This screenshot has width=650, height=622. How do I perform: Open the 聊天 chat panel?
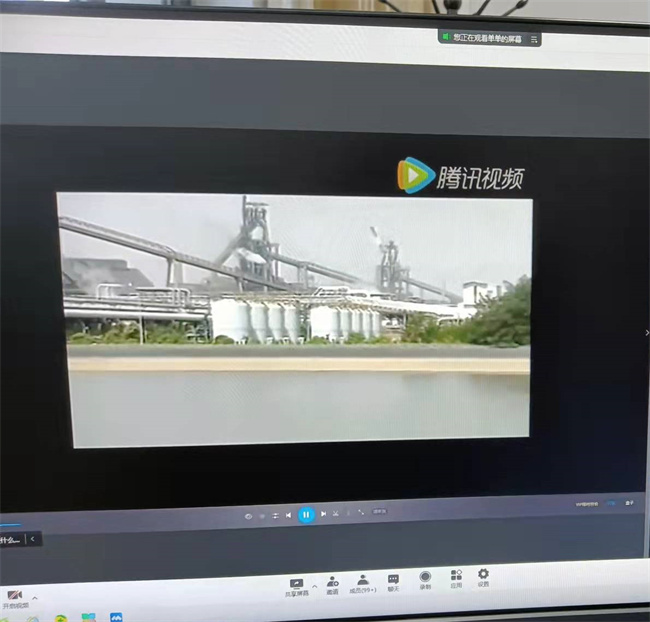point(393,583)
